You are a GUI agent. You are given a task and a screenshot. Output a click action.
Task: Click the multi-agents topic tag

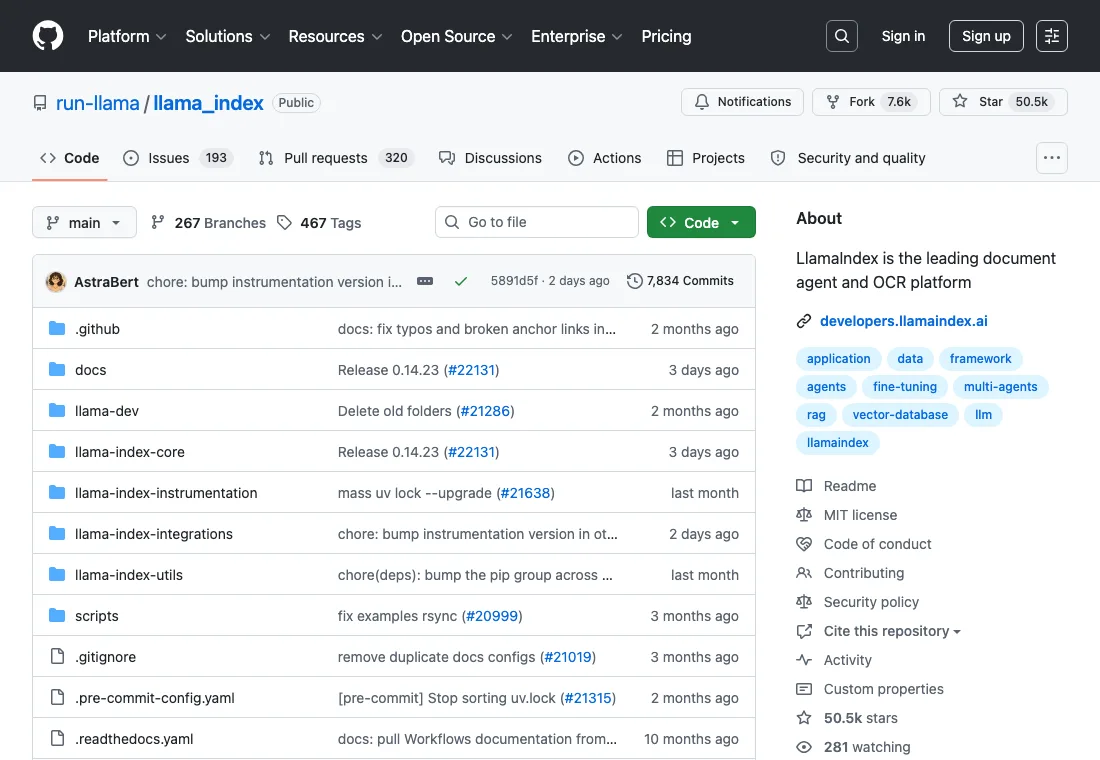[x=1000, y=387]
